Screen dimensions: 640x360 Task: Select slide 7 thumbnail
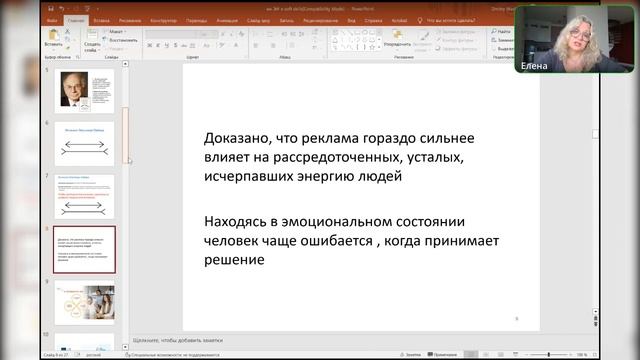pos(84,197)
